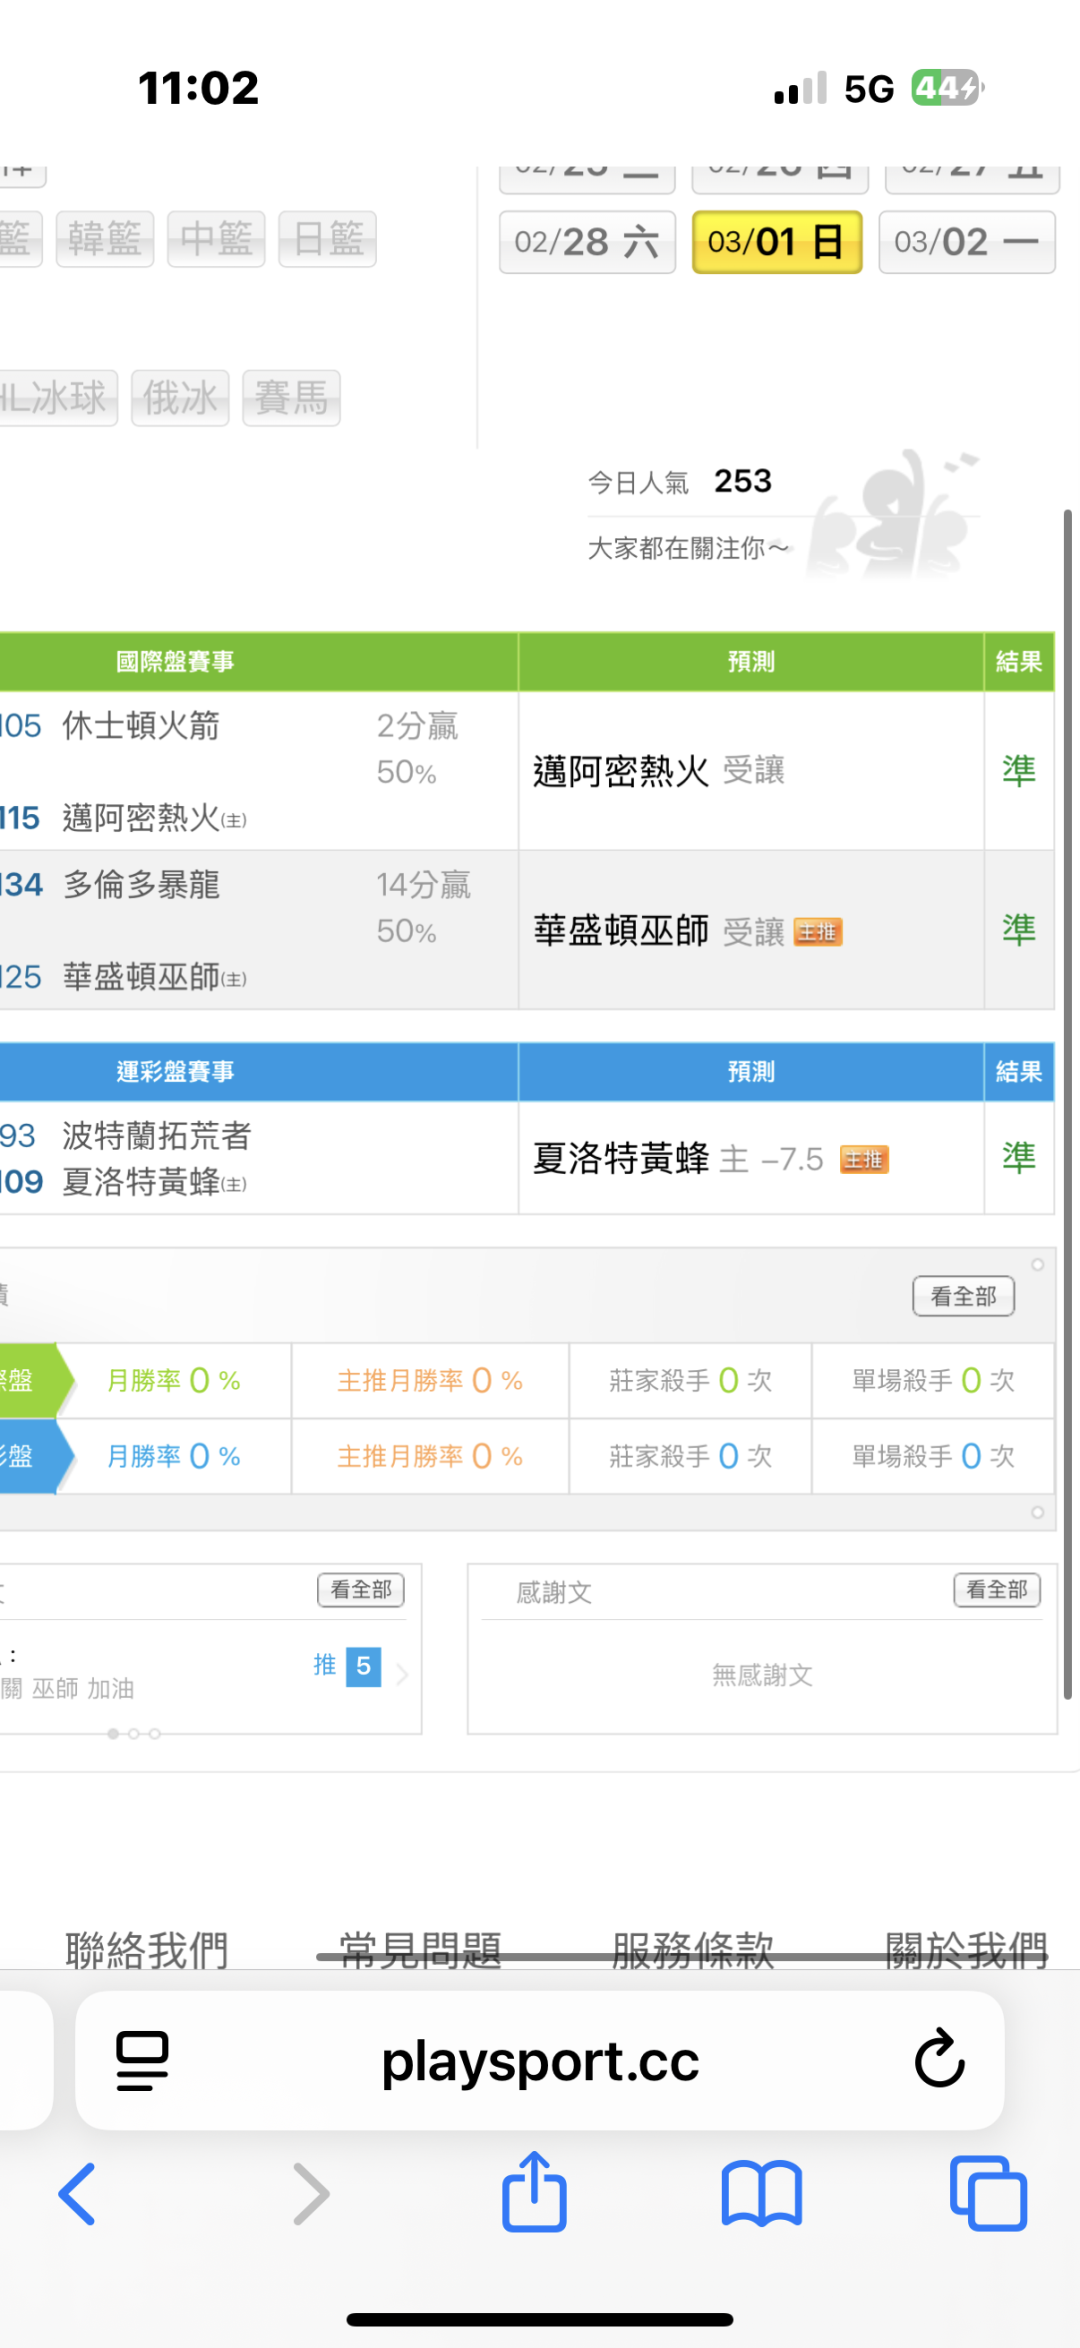Click 看全部 above the win rate stats

point(963,1297)
